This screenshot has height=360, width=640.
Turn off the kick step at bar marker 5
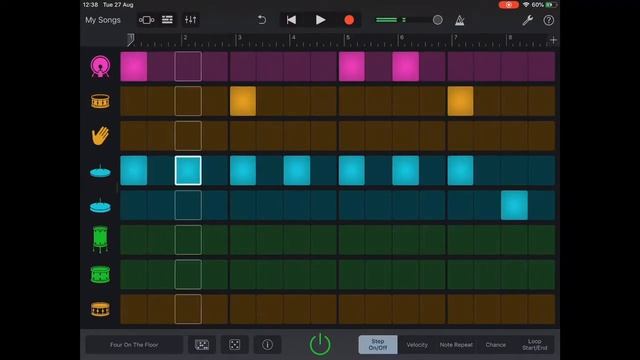pyautogui.click(x=351, y=66)
